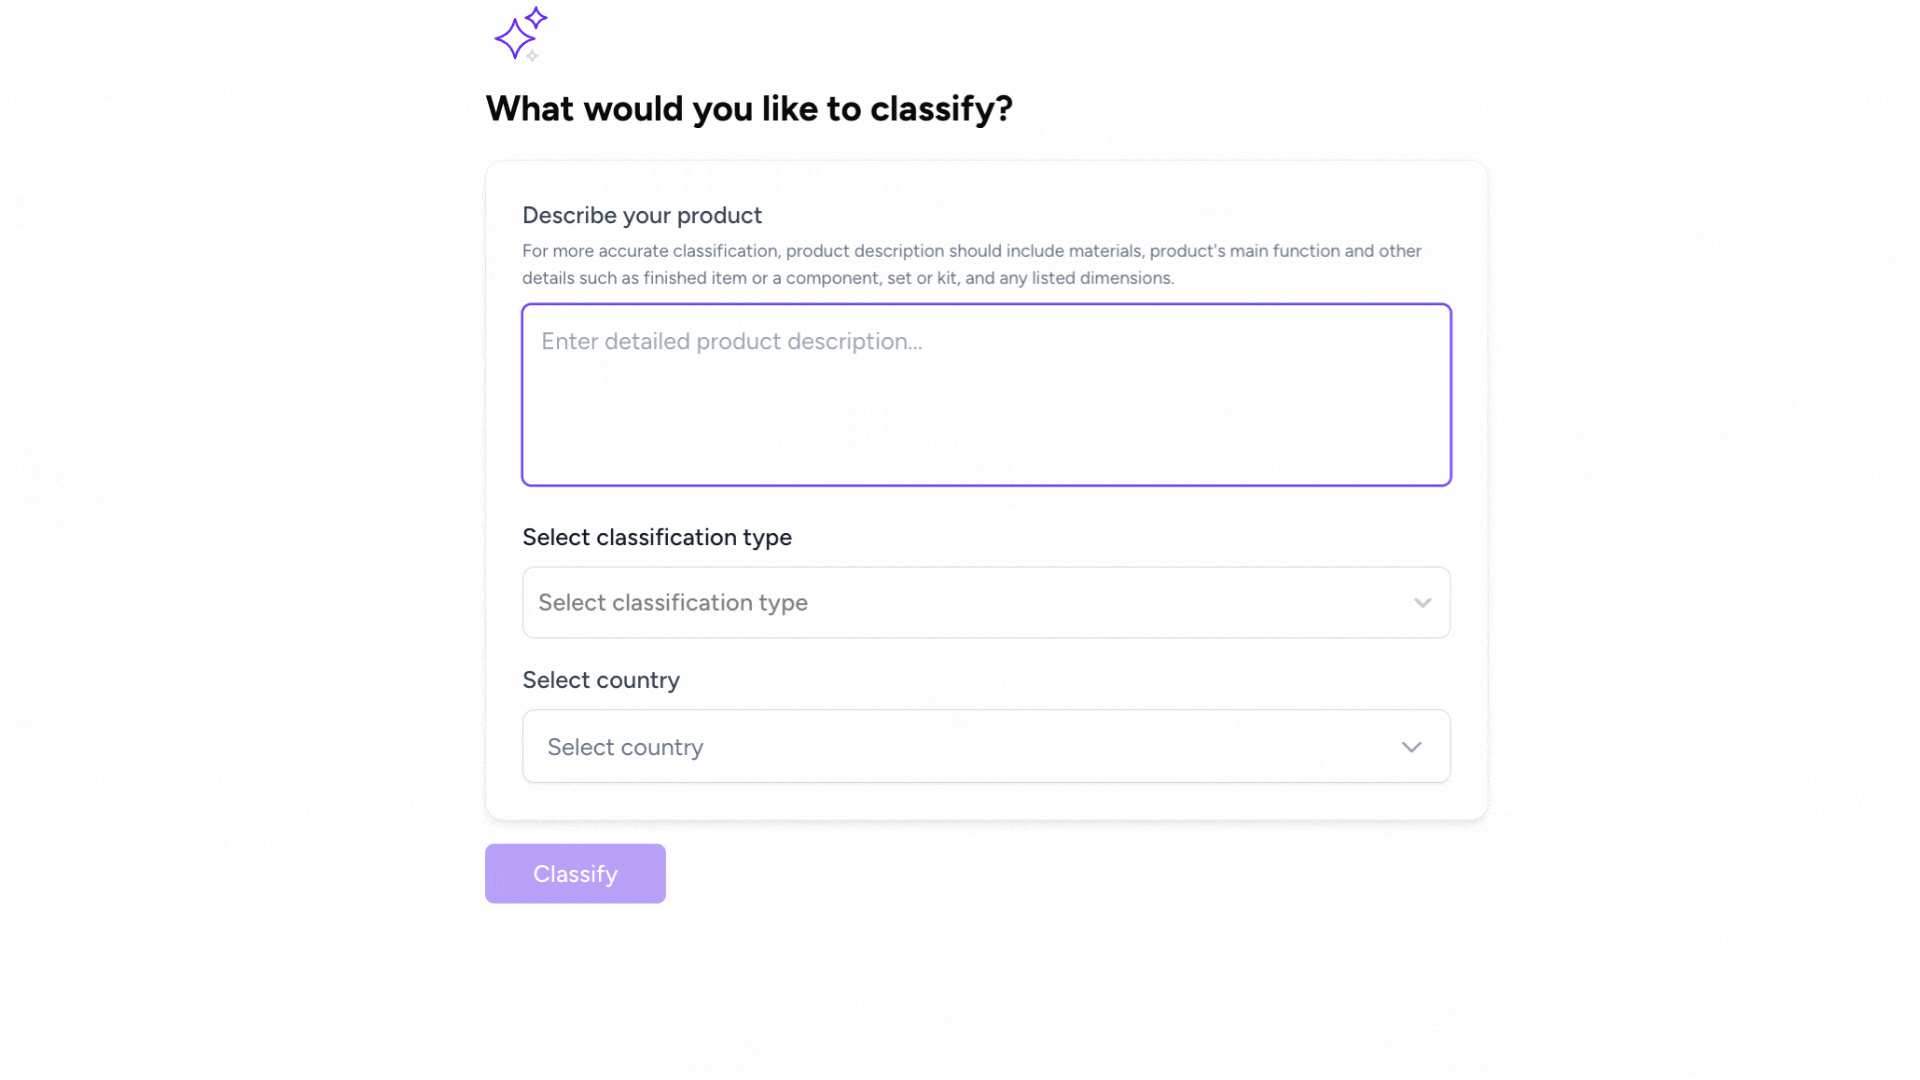Click the 'Describe your product' label
This screenshot has height=1080, width=1920.
[642, 215]
